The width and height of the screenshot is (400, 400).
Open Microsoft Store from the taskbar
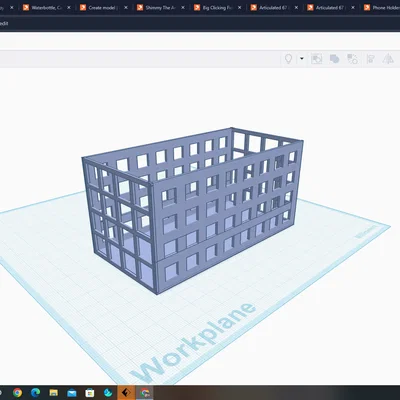pyautogui.click(x=90, y=393)
